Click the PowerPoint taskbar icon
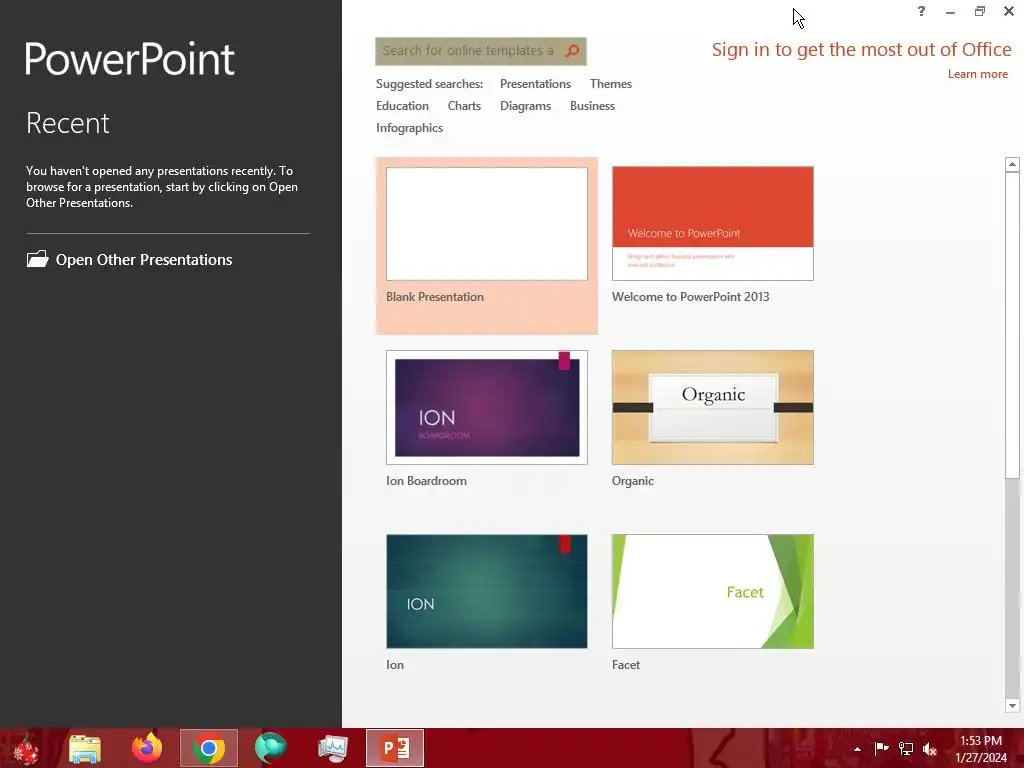 click(395, 748)
